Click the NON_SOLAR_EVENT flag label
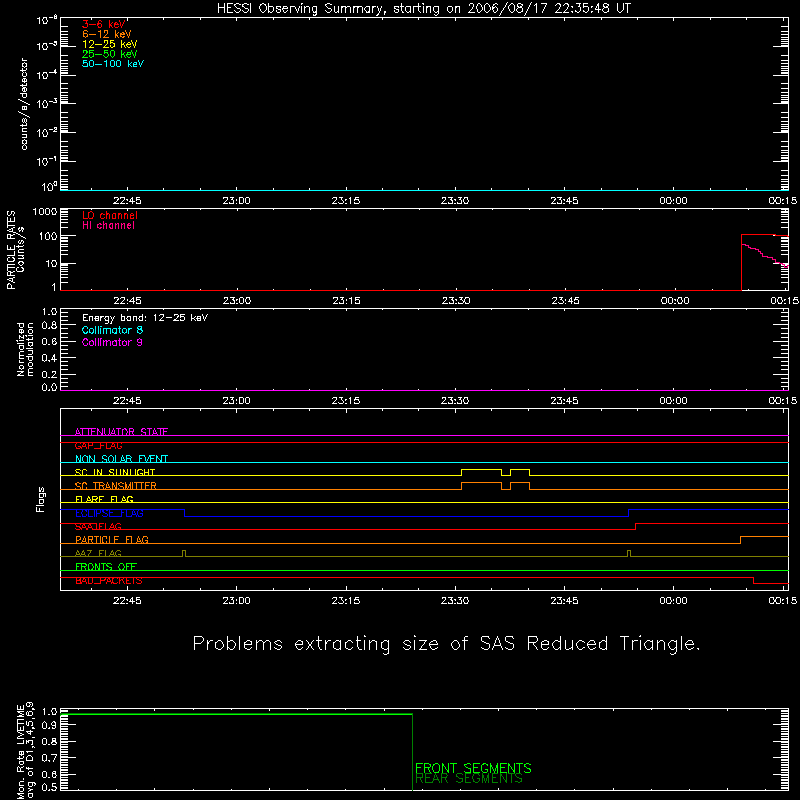Screen dimensions: 800x800 point(121,459)
